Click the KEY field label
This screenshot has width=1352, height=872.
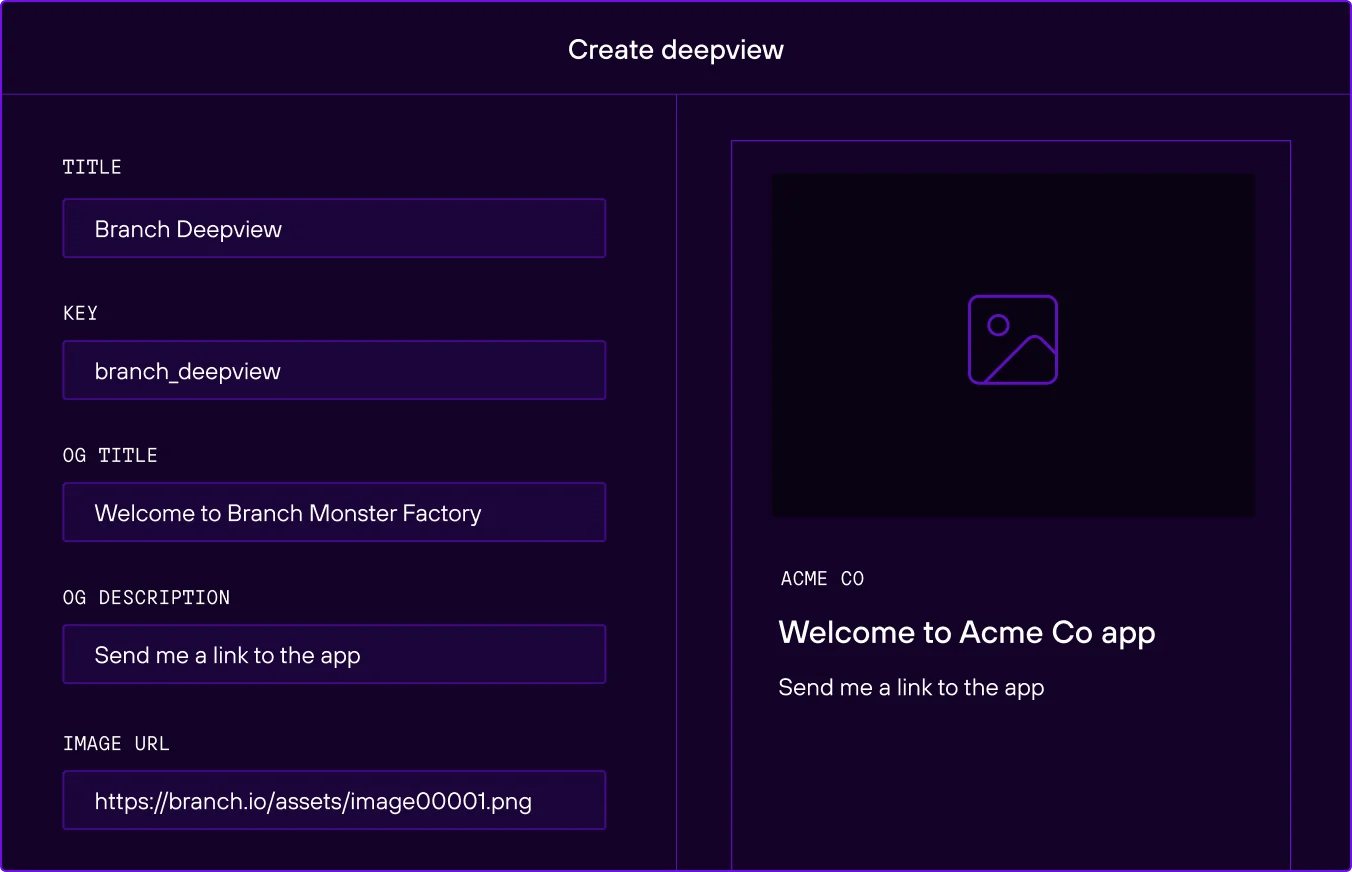click(x=80, y=313)
